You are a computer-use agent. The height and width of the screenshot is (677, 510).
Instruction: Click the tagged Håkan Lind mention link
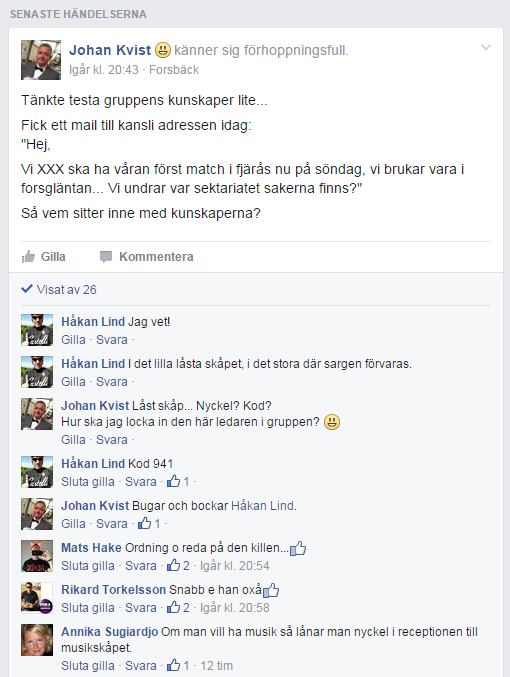point(264,505)
